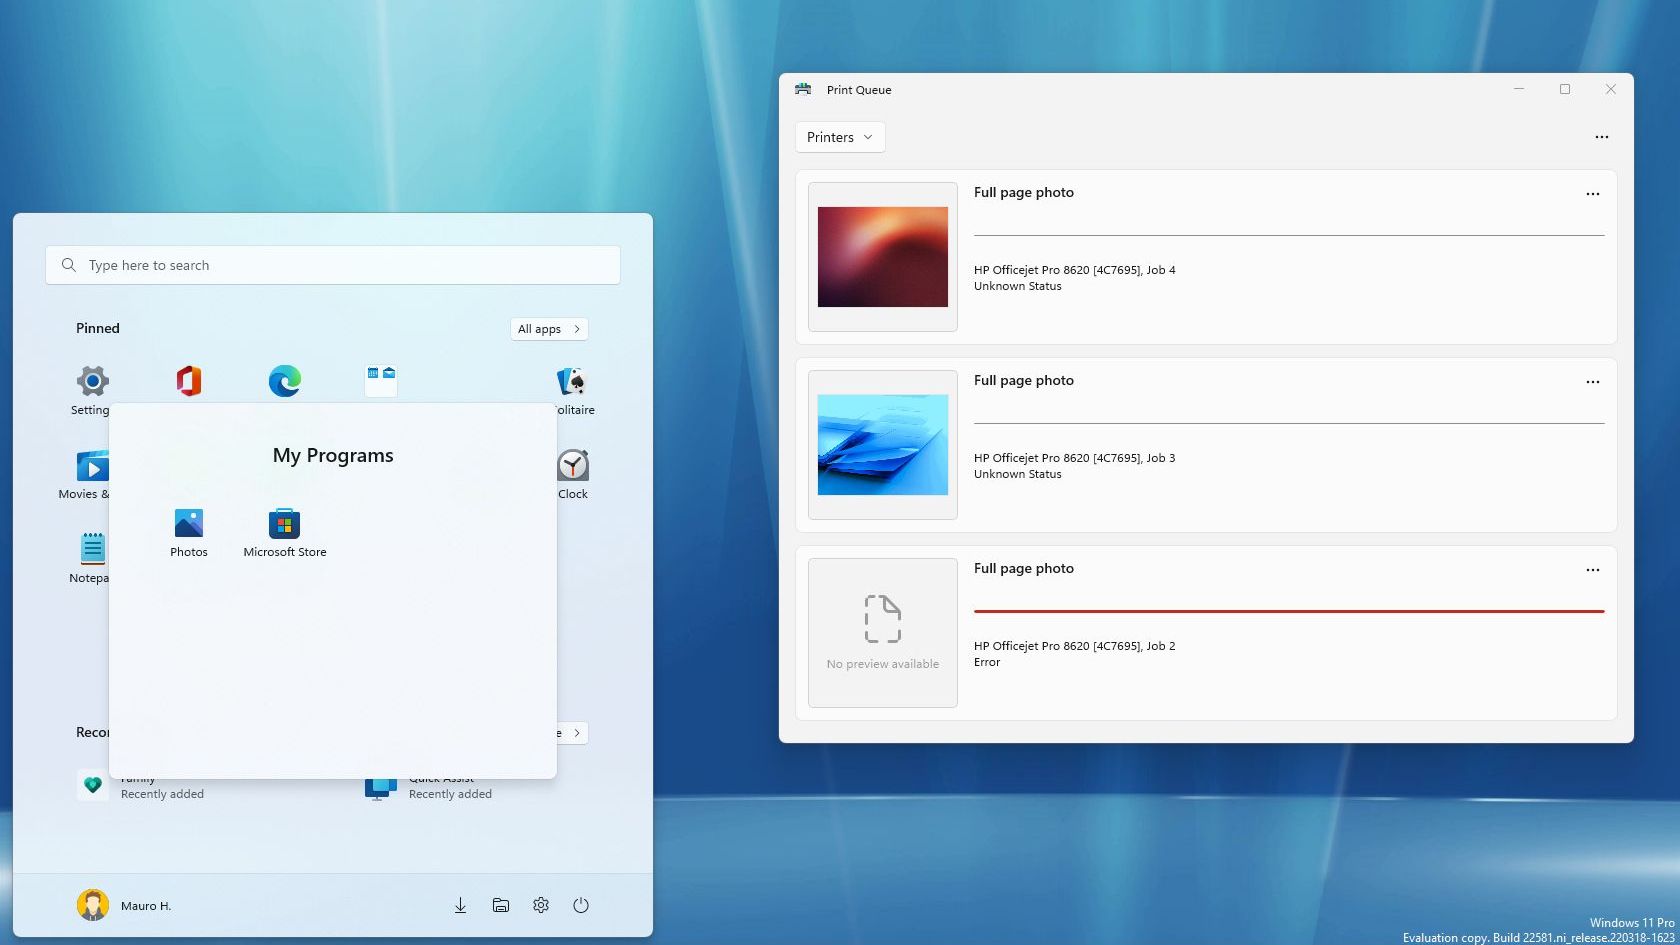Maximize the Print Queue window
This screenshot has width=1680, height=945.
(x=1565, y=89)
